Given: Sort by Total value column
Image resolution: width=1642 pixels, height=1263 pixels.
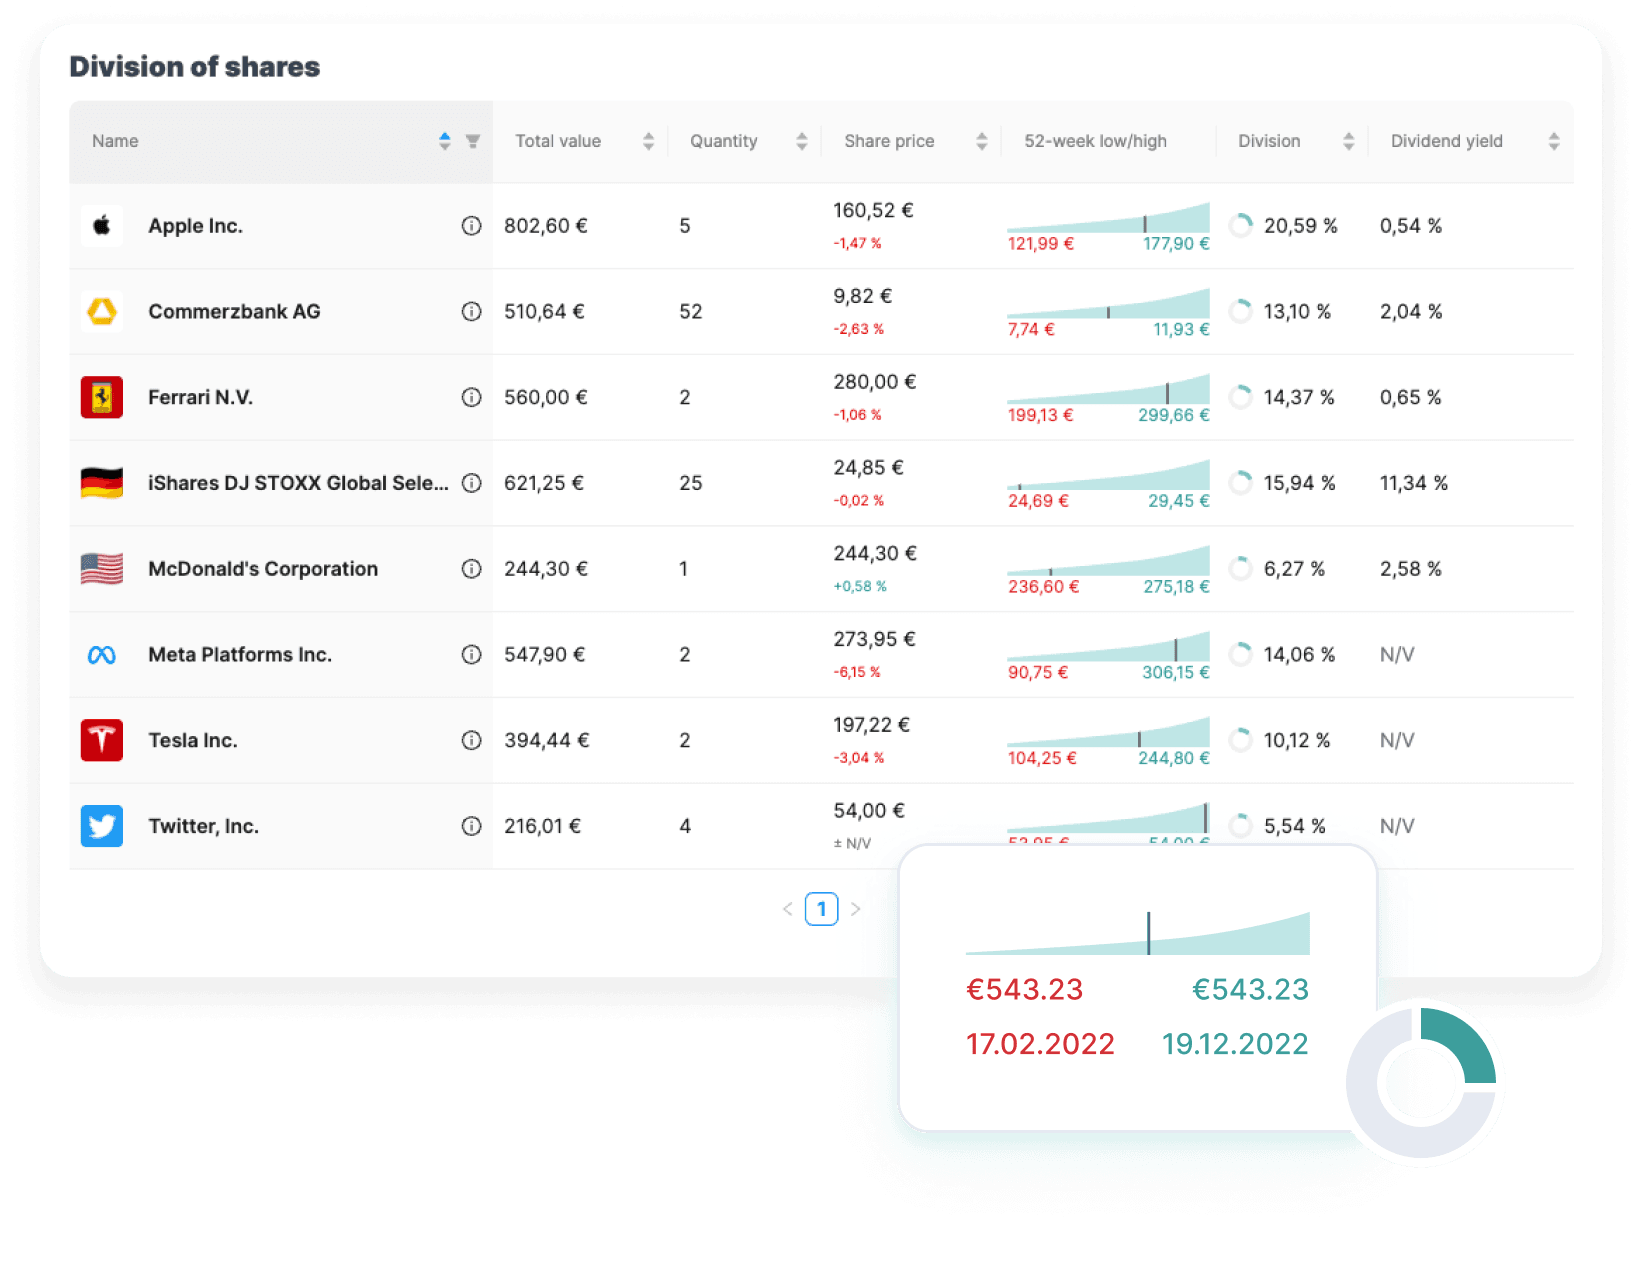Looking at the screenshot, I should pos(648,142).
